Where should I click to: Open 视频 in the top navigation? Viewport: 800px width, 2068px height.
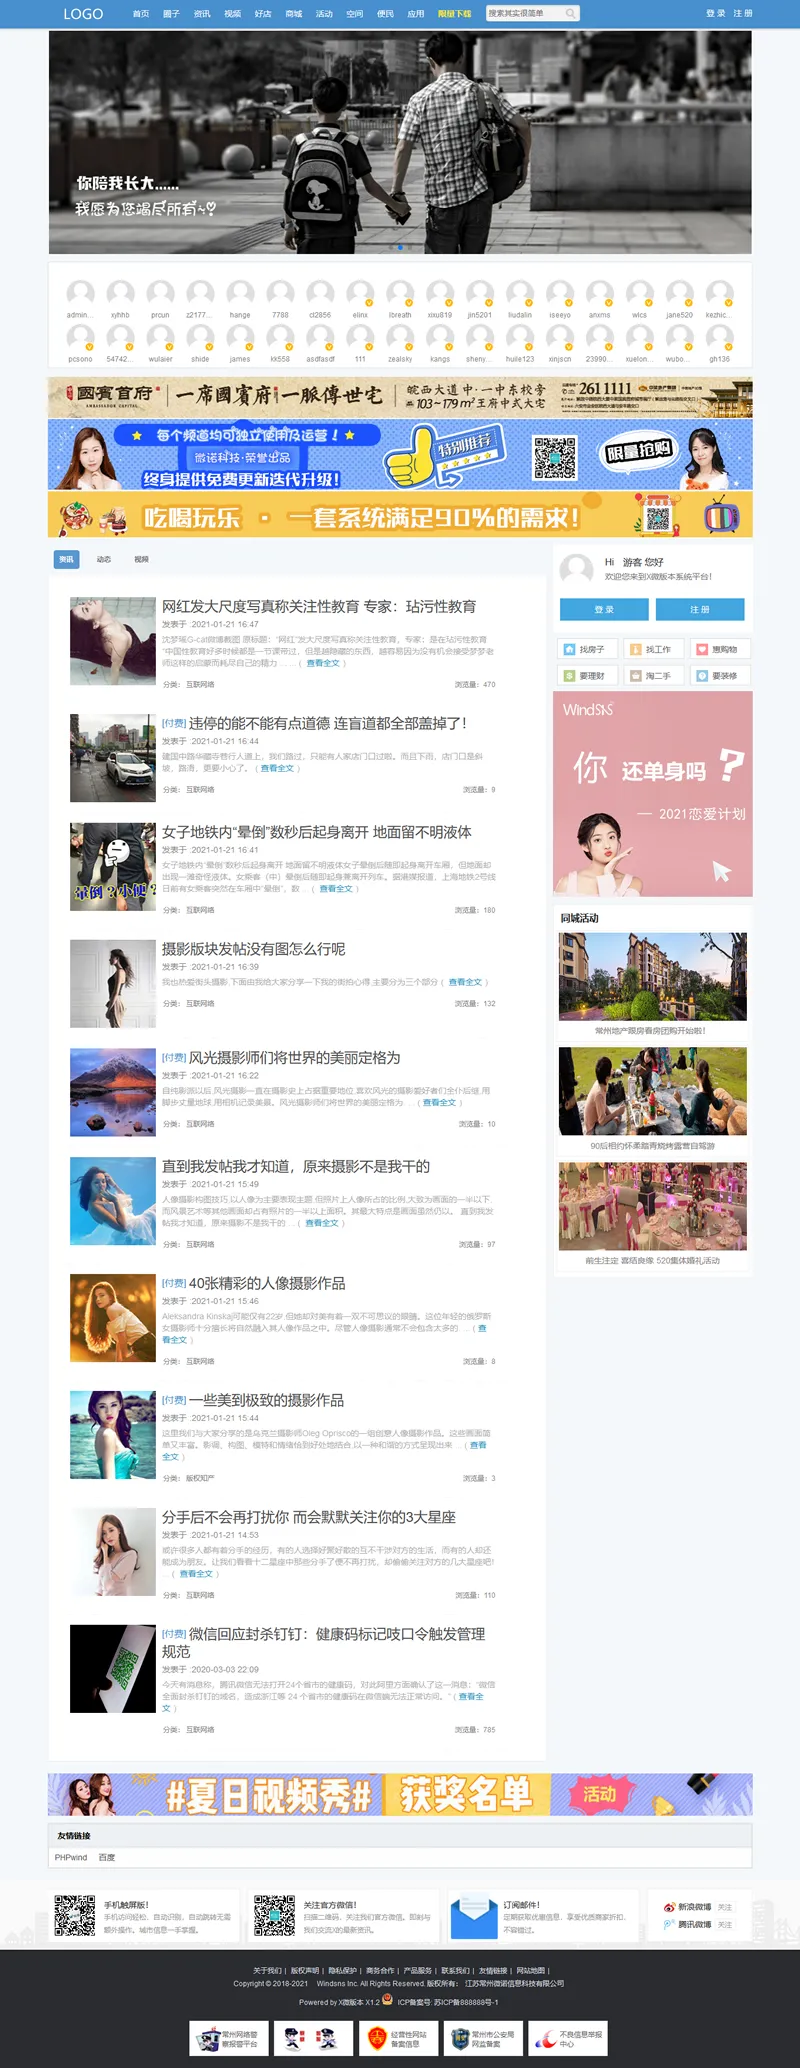(232, 14)
